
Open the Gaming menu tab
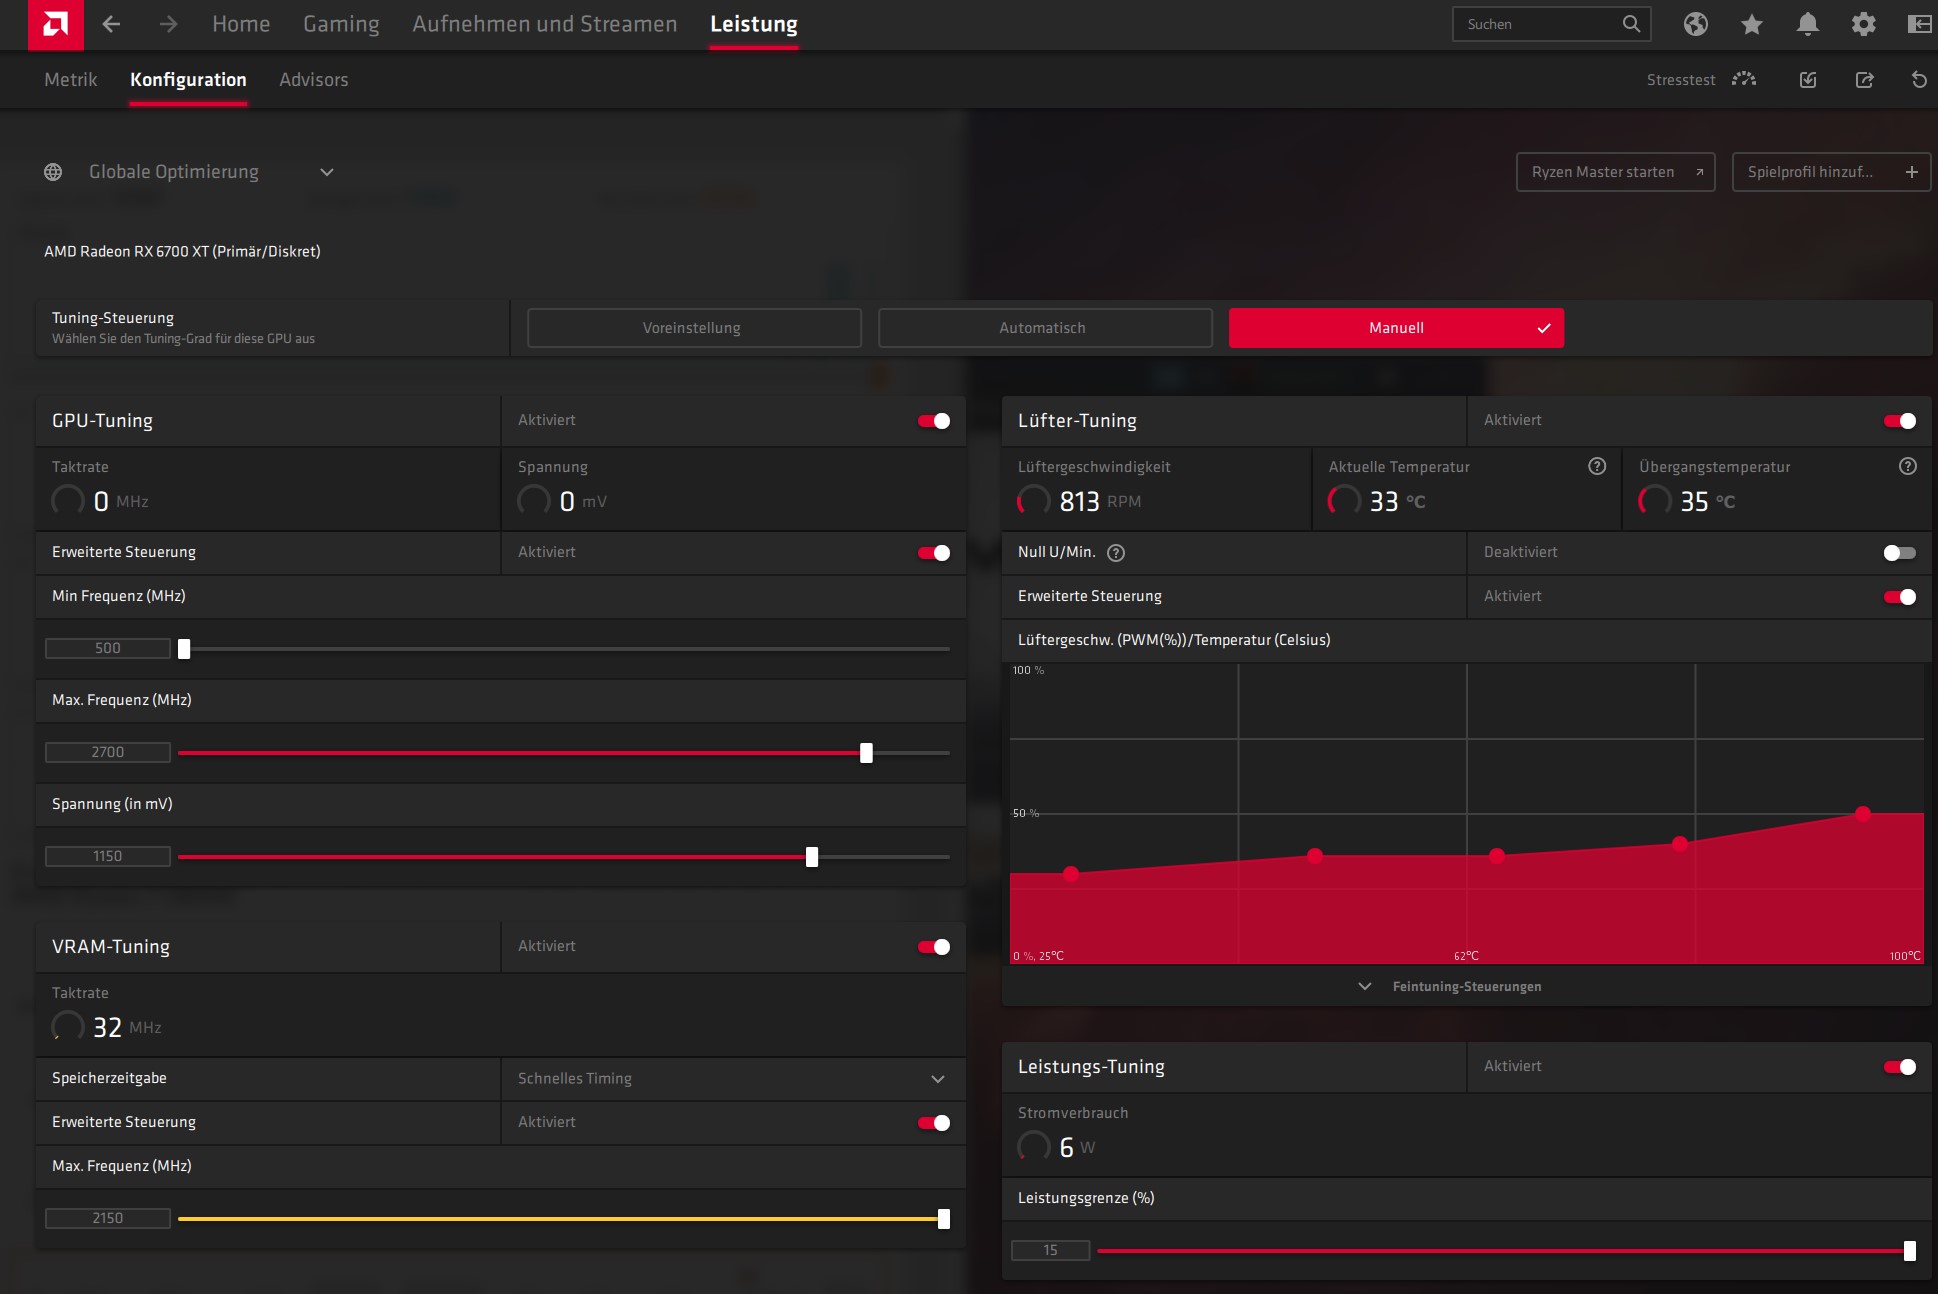pos(341,24)
